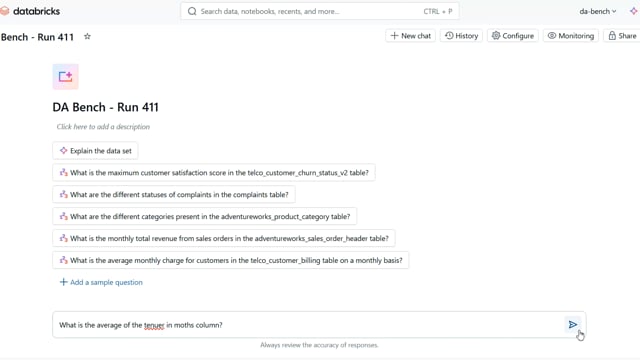Select the monthly total revenue sample question
The width and height of the screenshot is (640, 360).
coord(224,238)
